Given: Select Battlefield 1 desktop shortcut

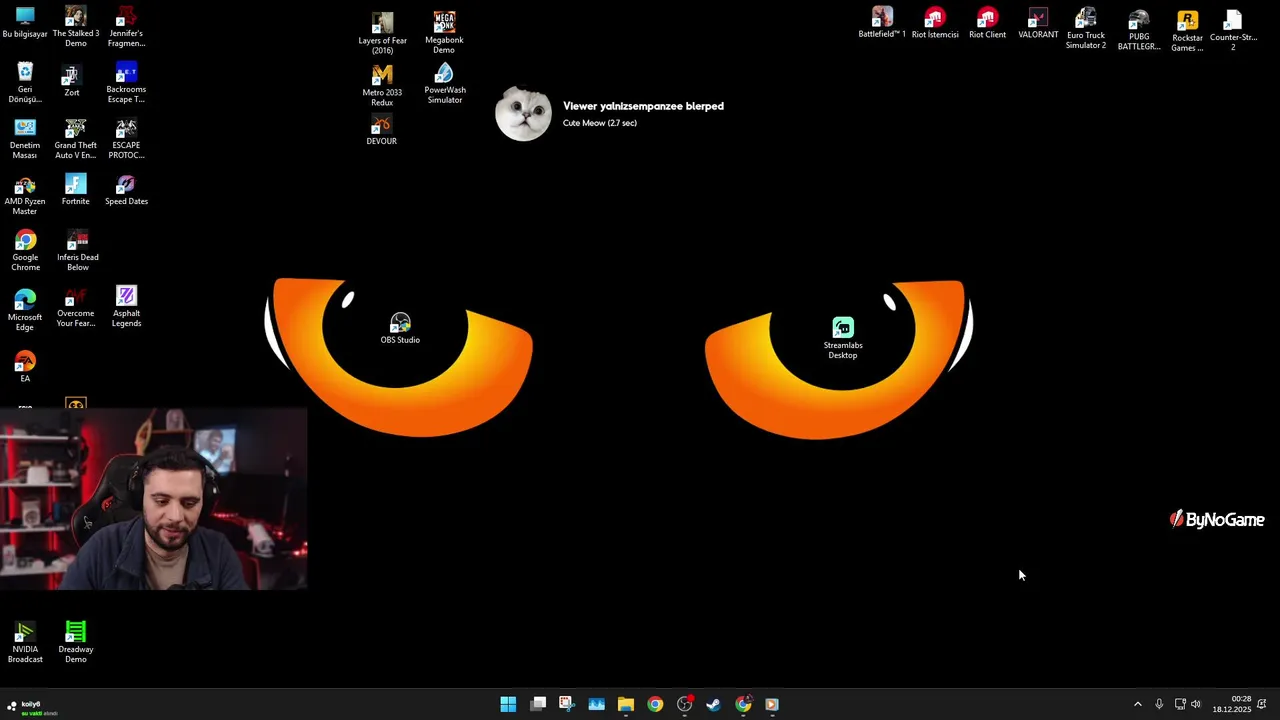Looking at the screenshot, I should pos(882,22).
